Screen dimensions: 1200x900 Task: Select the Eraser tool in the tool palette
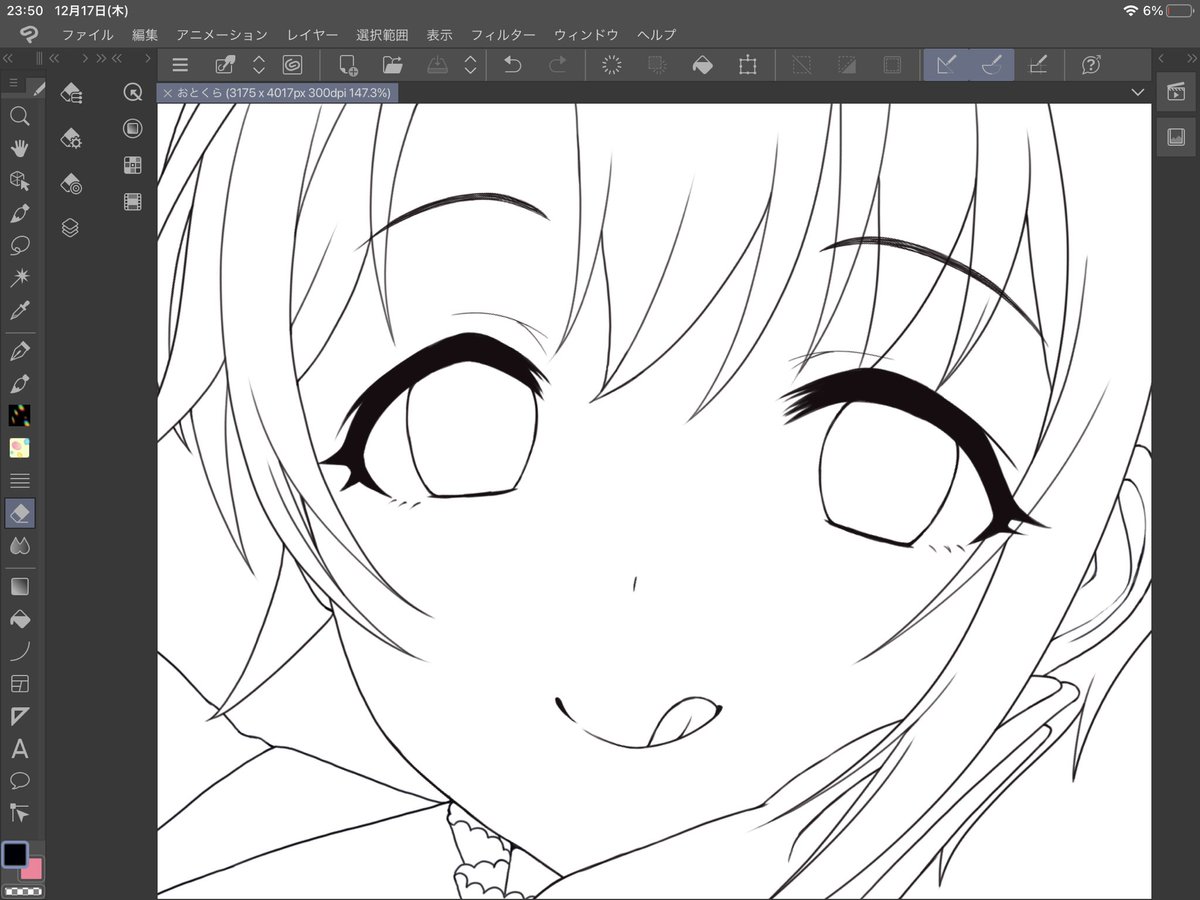click(x=19, y=514)
